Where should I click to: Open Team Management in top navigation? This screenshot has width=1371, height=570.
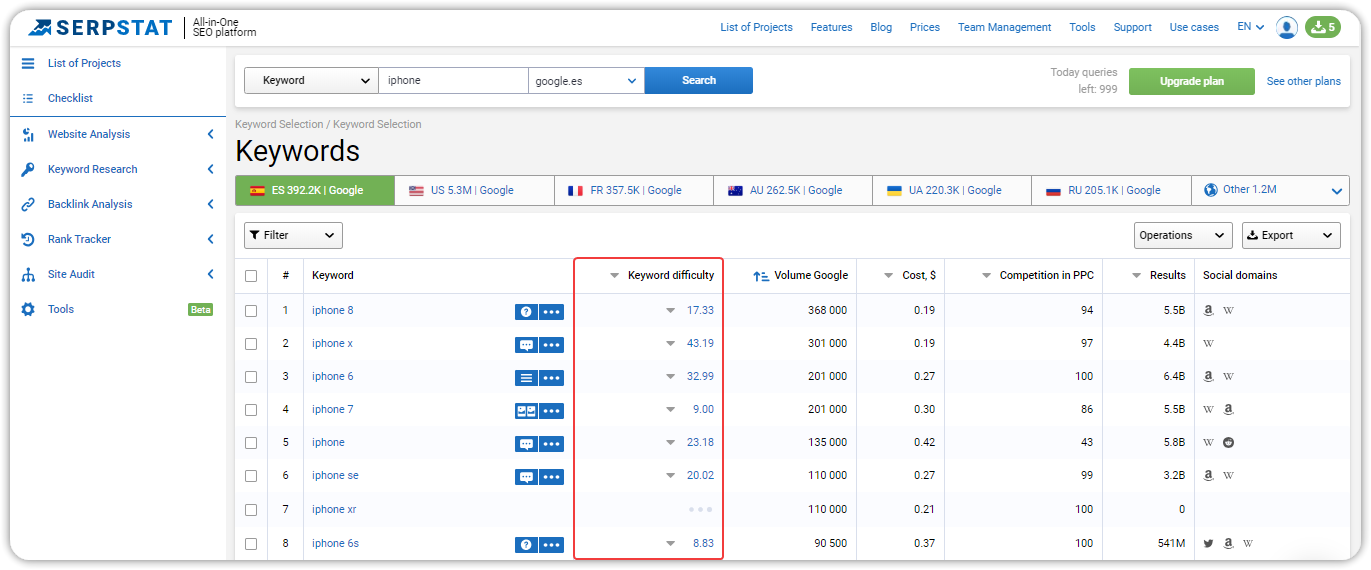click(x=1005, y=27)
